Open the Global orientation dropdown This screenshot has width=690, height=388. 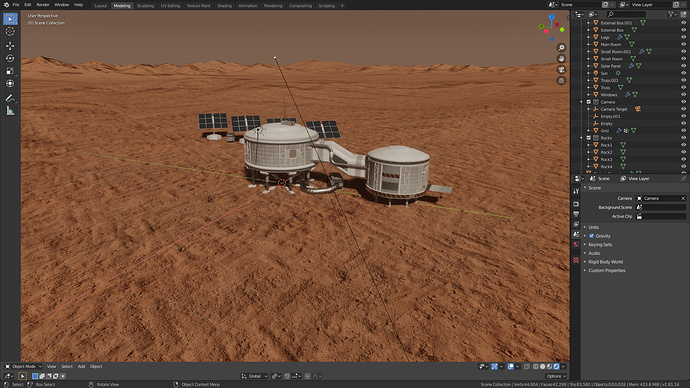click(x=254, y=376)
